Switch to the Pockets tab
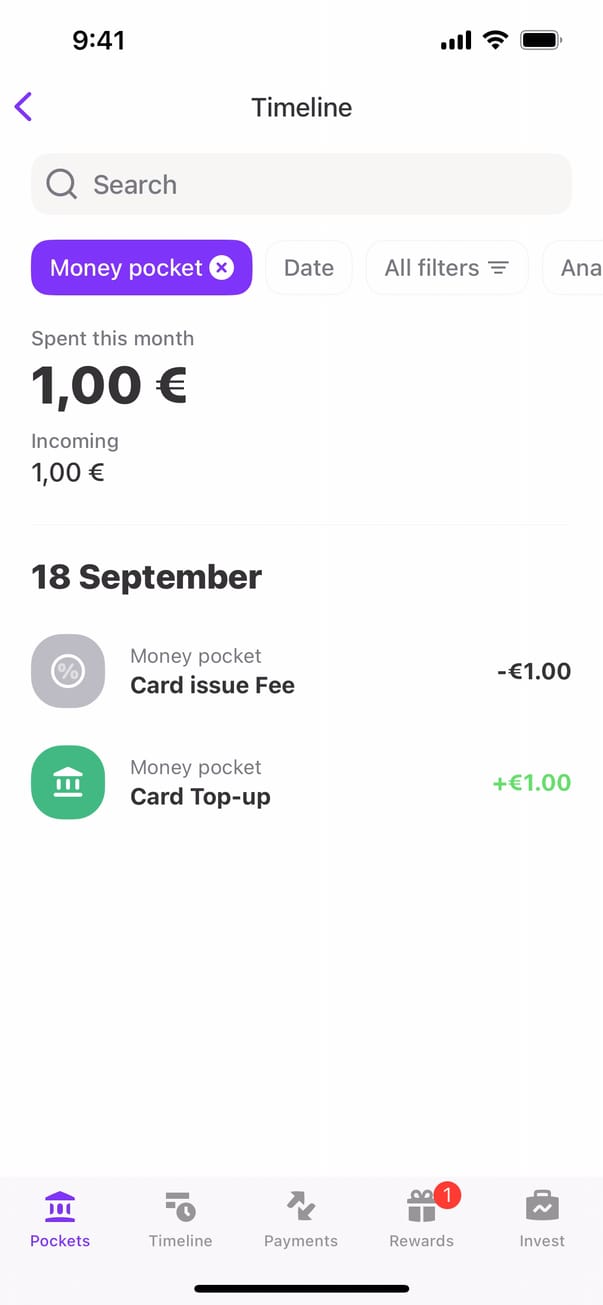Viewport: 603px width, 1305px height. click(60, 1219)
